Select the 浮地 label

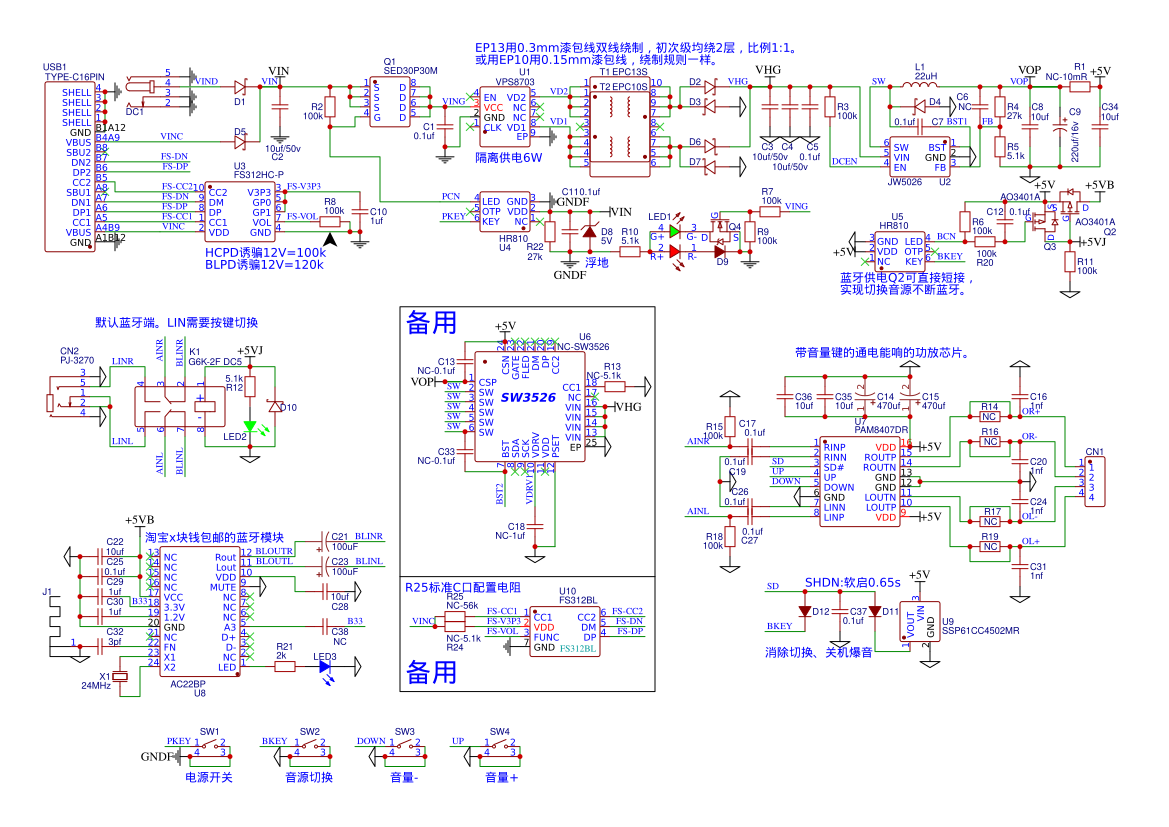pos(596,262)
